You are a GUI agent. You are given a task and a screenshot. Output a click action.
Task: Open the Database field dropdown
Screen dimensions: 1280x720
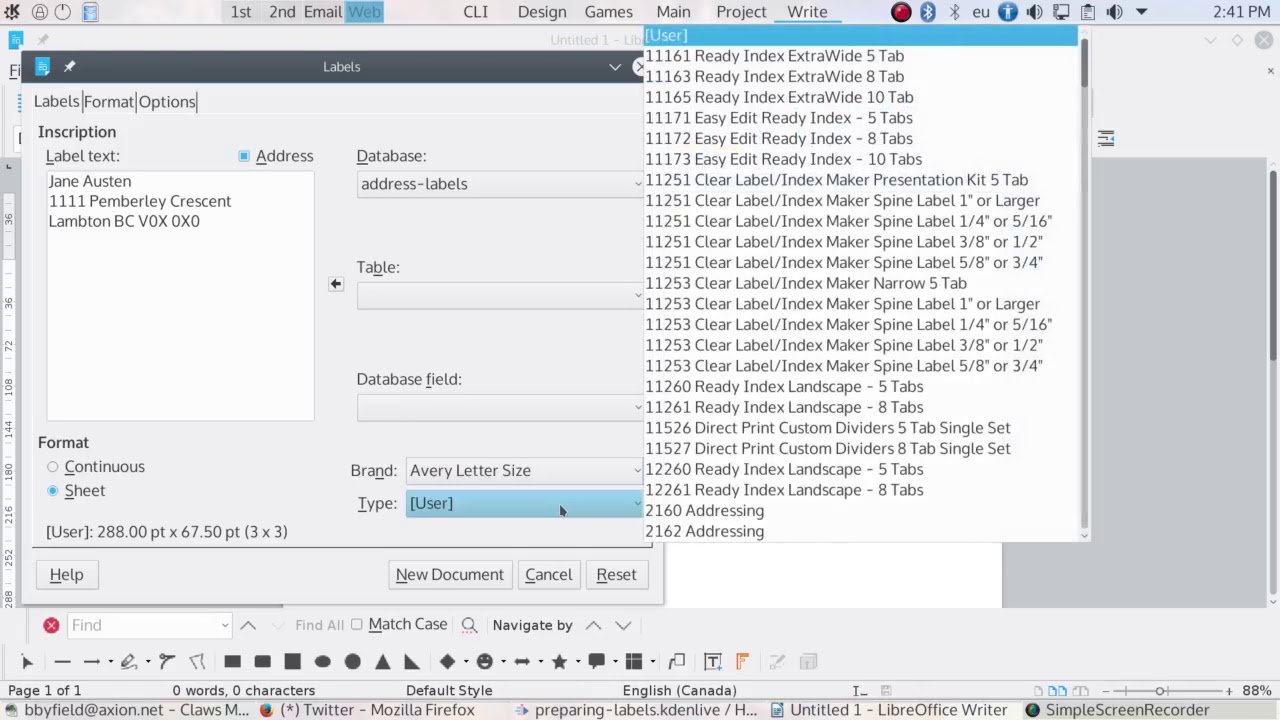pos(499,408)
